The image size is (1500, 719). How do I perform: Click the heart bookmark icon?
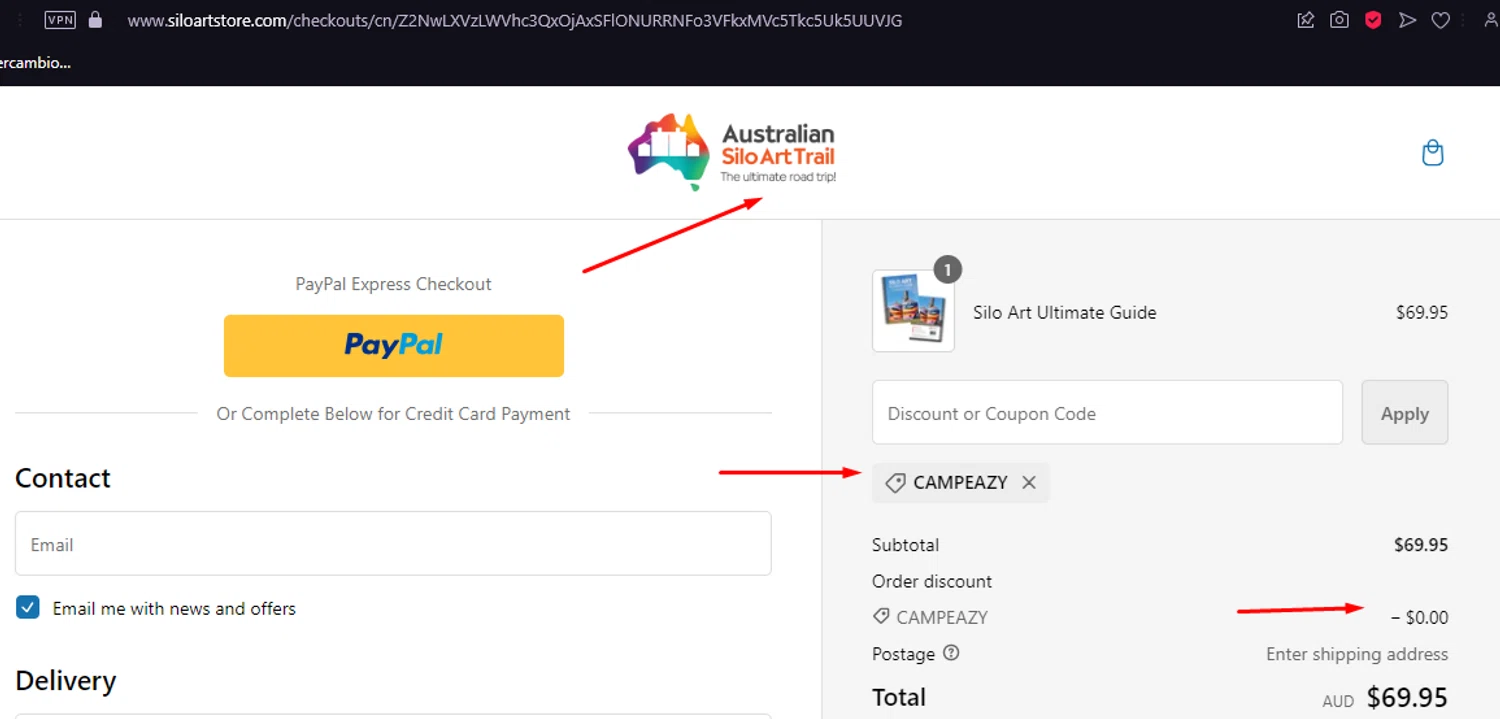coord(1441,20)
